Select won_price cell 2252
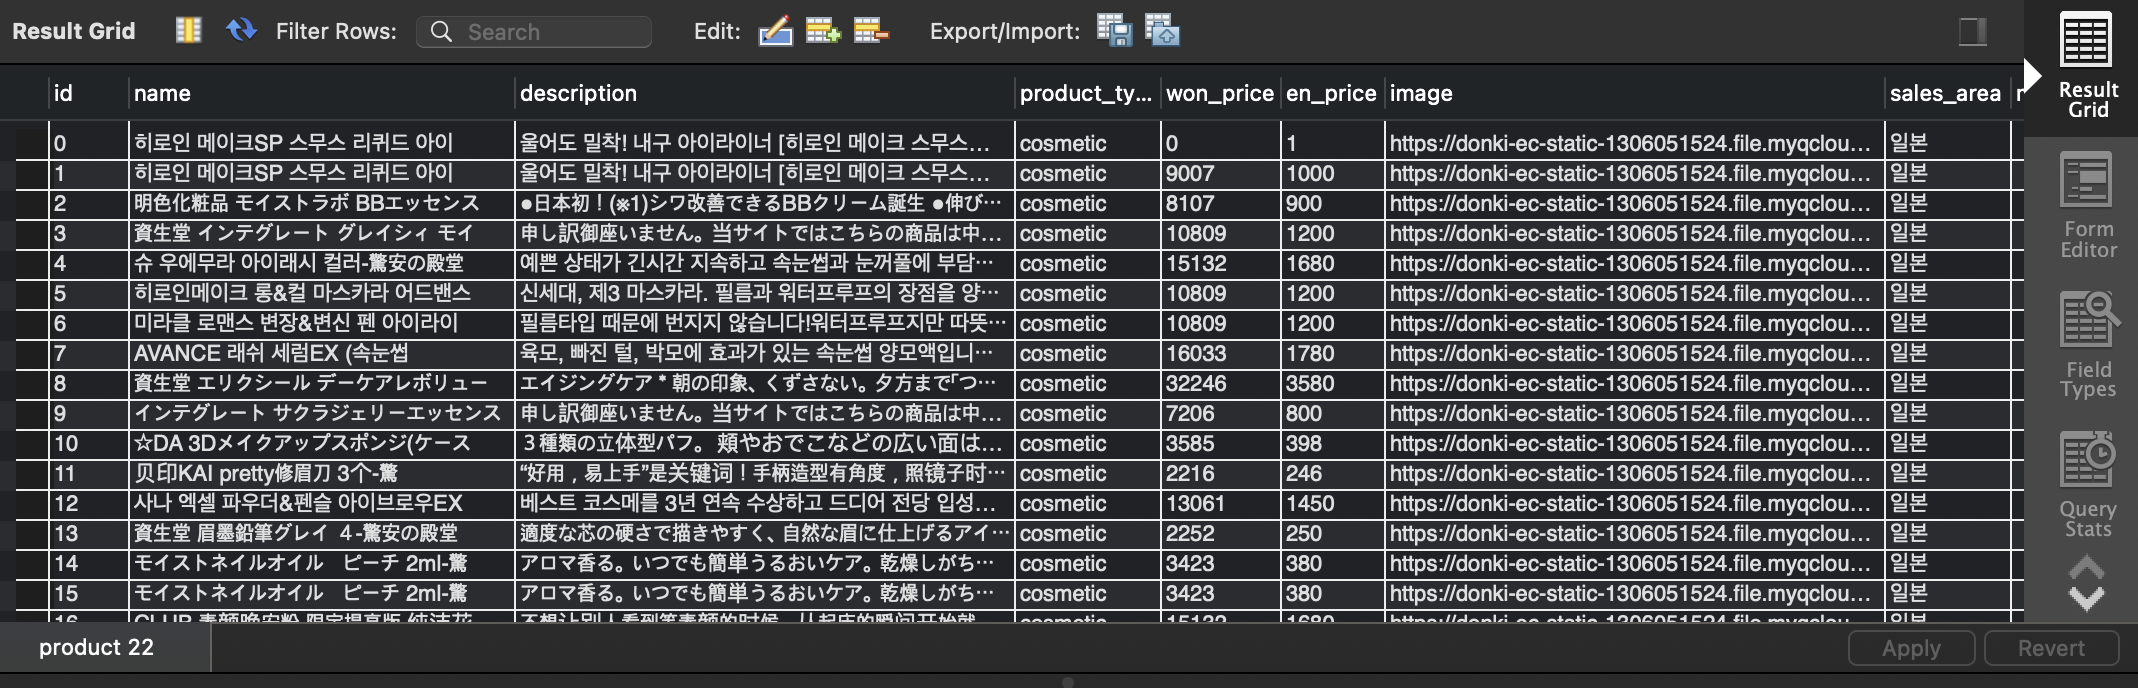This screenshot has height=688, width=2138. (x=1220, y=533)
